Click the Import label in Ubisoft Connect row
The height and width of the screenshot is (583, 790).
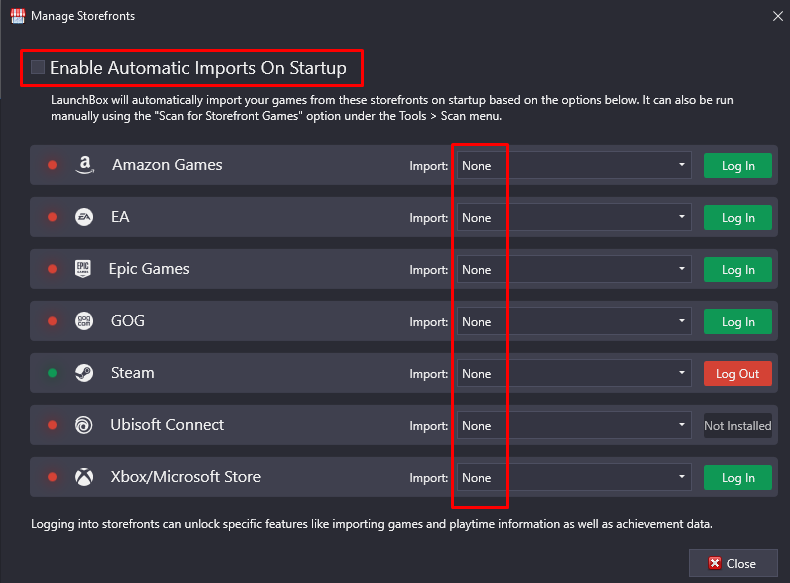[428, 426]
